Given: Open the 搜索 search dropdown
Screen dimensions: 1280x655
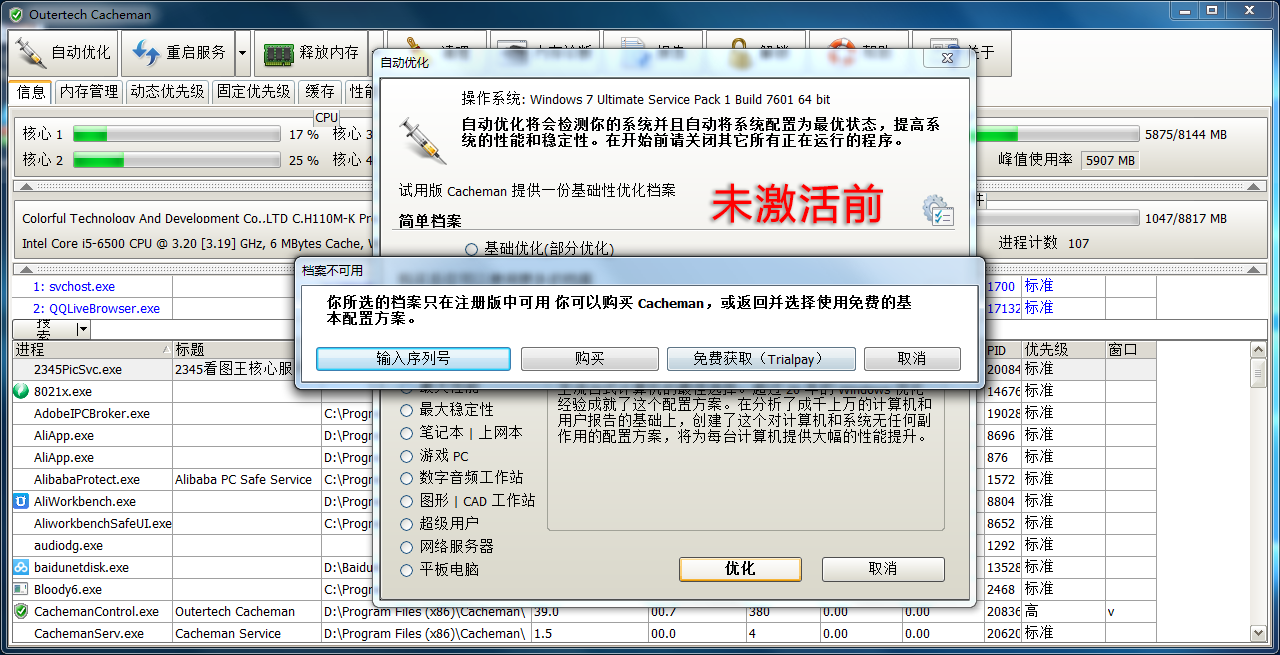Looking at the screenshot, I should pos(82,328).
